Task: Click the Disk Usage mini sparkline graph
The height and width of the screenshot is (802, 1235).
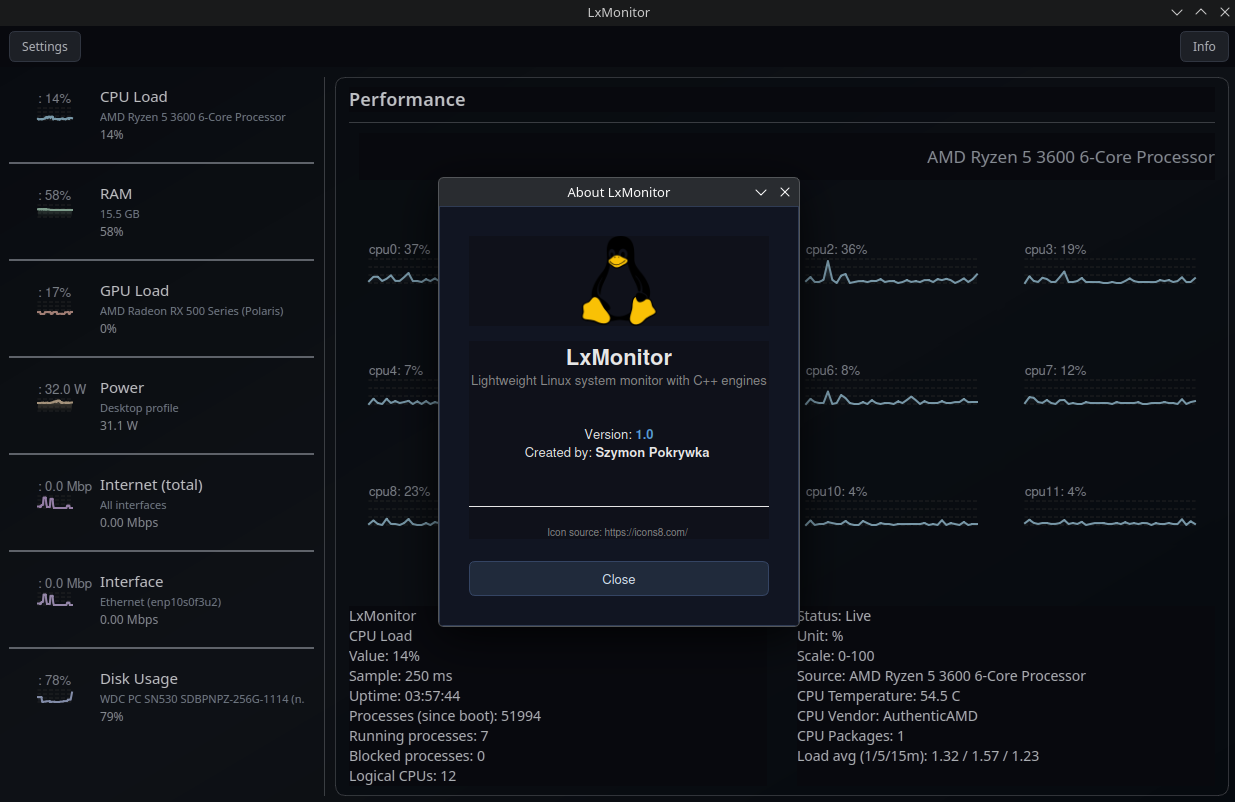Action: pos(55,697)
